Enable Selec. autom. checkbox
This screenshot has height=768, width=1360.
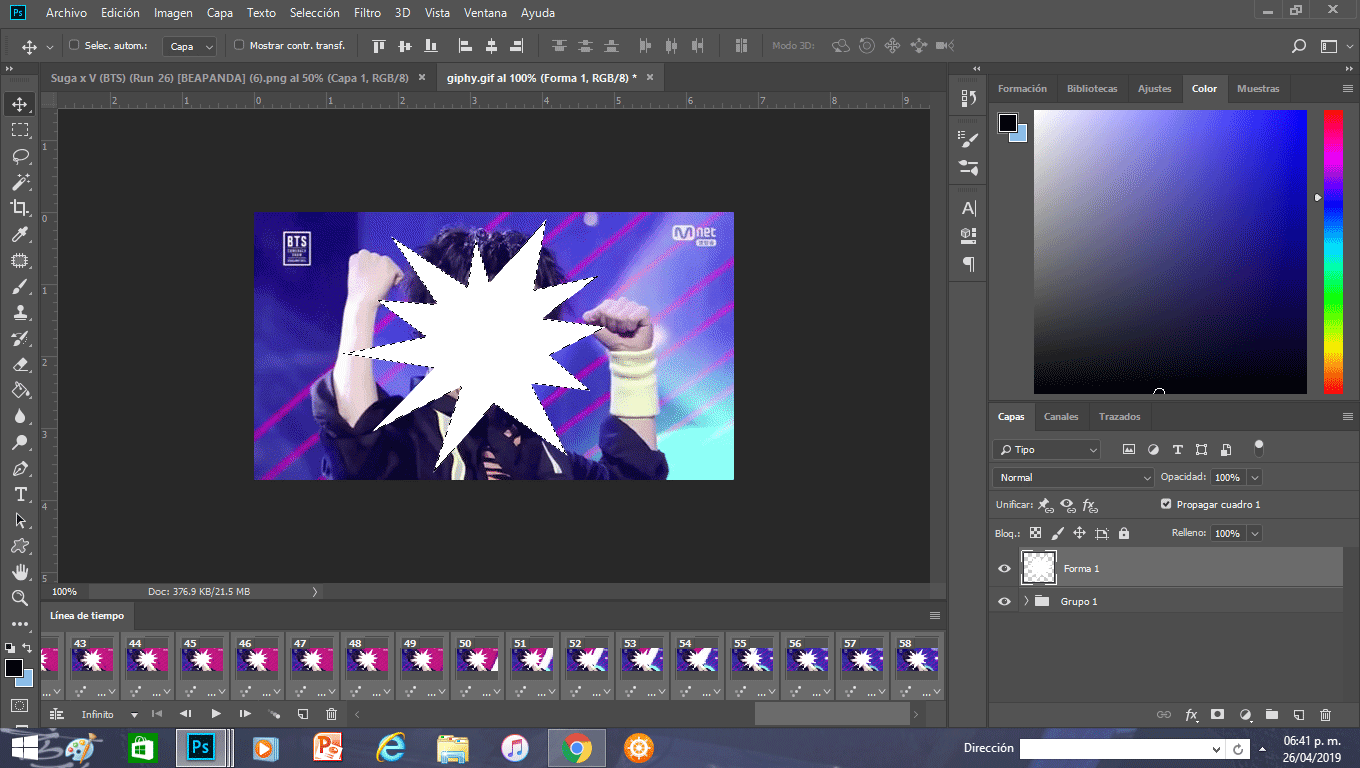[x=74, y=45]
